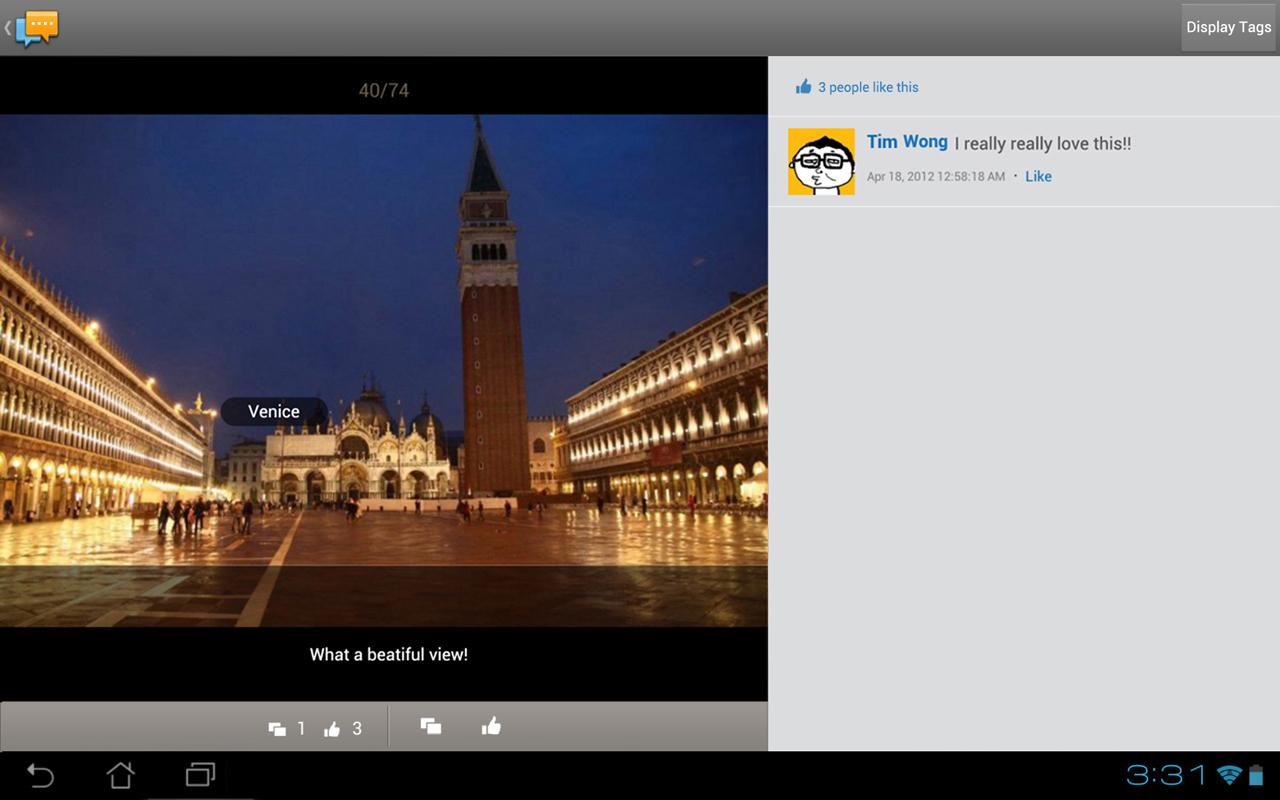Tap the Venice tag on photo
Screen dimensions: 1280x800
274,411
